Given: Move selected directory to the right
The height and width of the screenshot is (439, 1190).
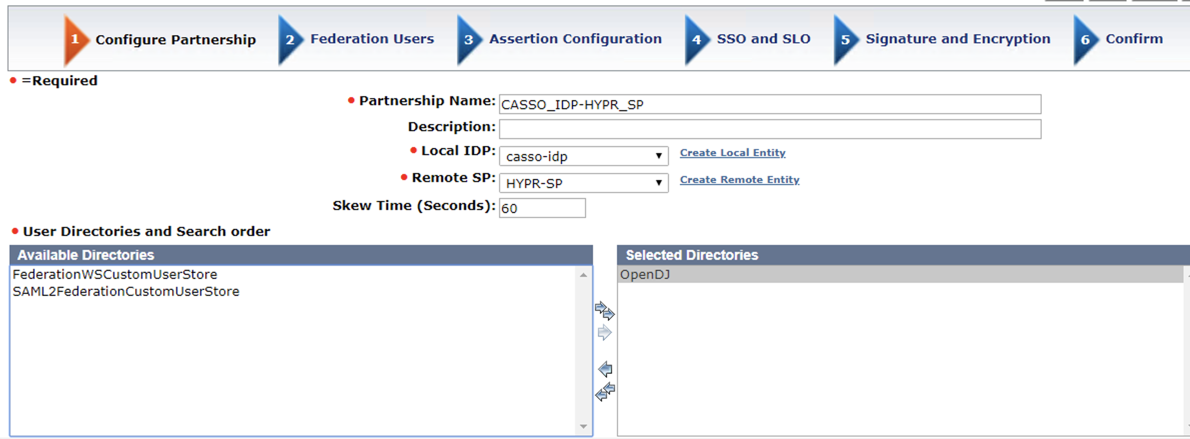Looking at the screenshot, I should tap(605, 332).
